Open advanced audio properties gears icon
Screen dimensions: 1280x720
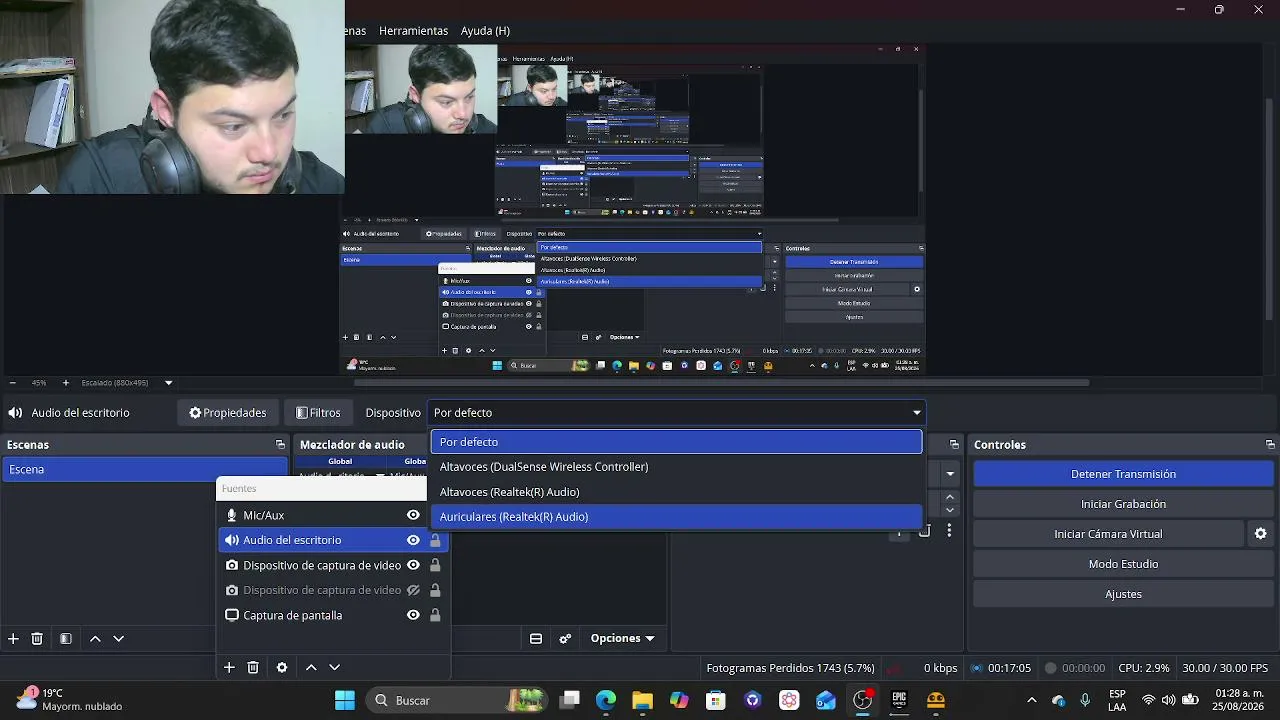point(565,638)
